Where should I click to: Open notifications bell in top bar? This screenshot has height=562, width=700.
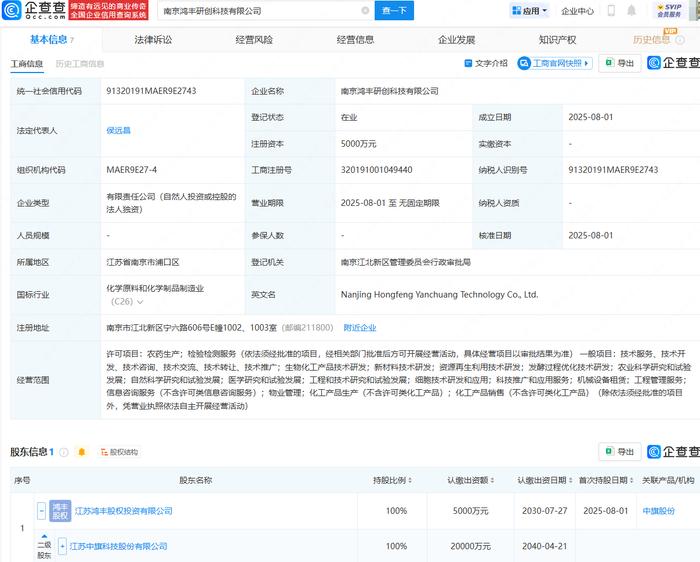pyautogui.click(x=631, y=10)
